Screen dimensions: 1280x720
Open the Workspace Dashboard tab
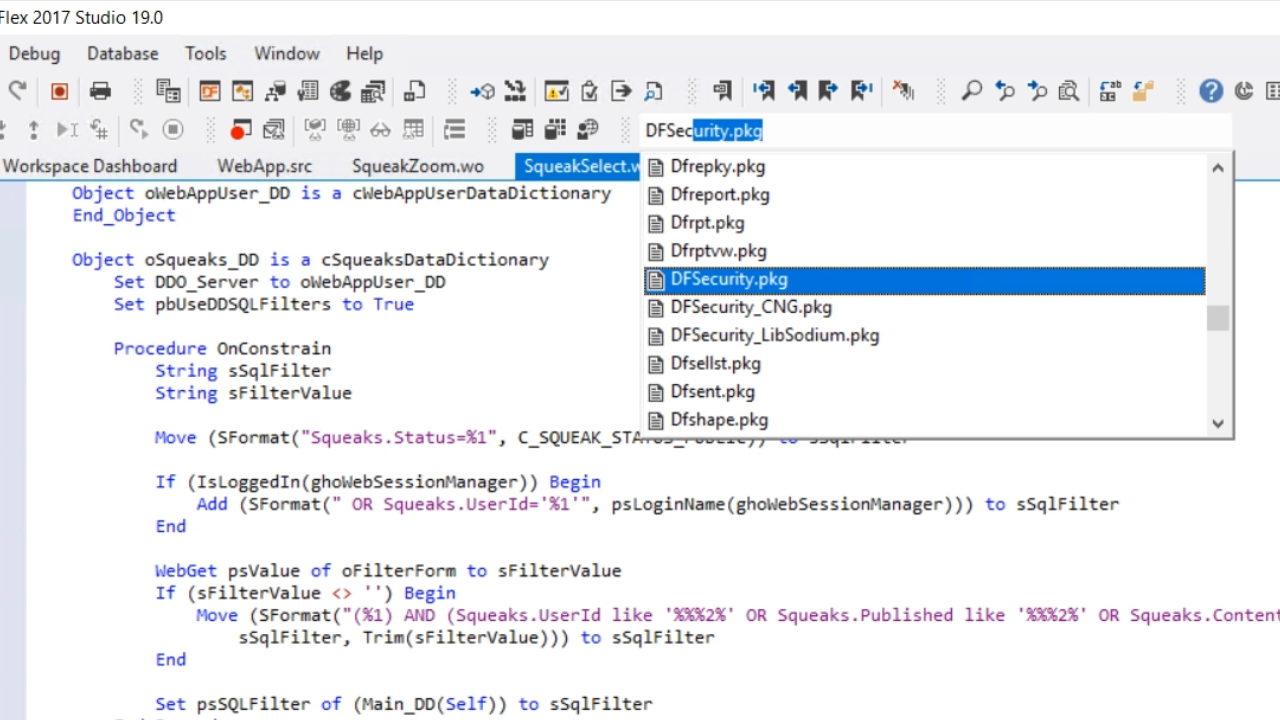coord(90,166)
